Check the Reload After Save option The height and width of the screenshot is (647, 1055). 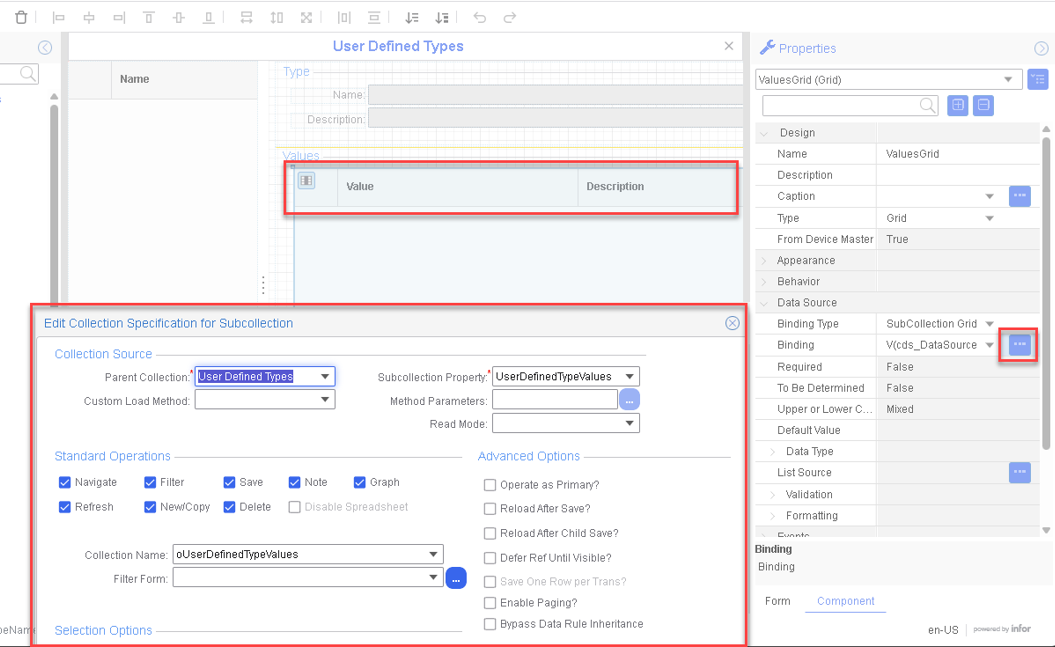pos(490,509)
